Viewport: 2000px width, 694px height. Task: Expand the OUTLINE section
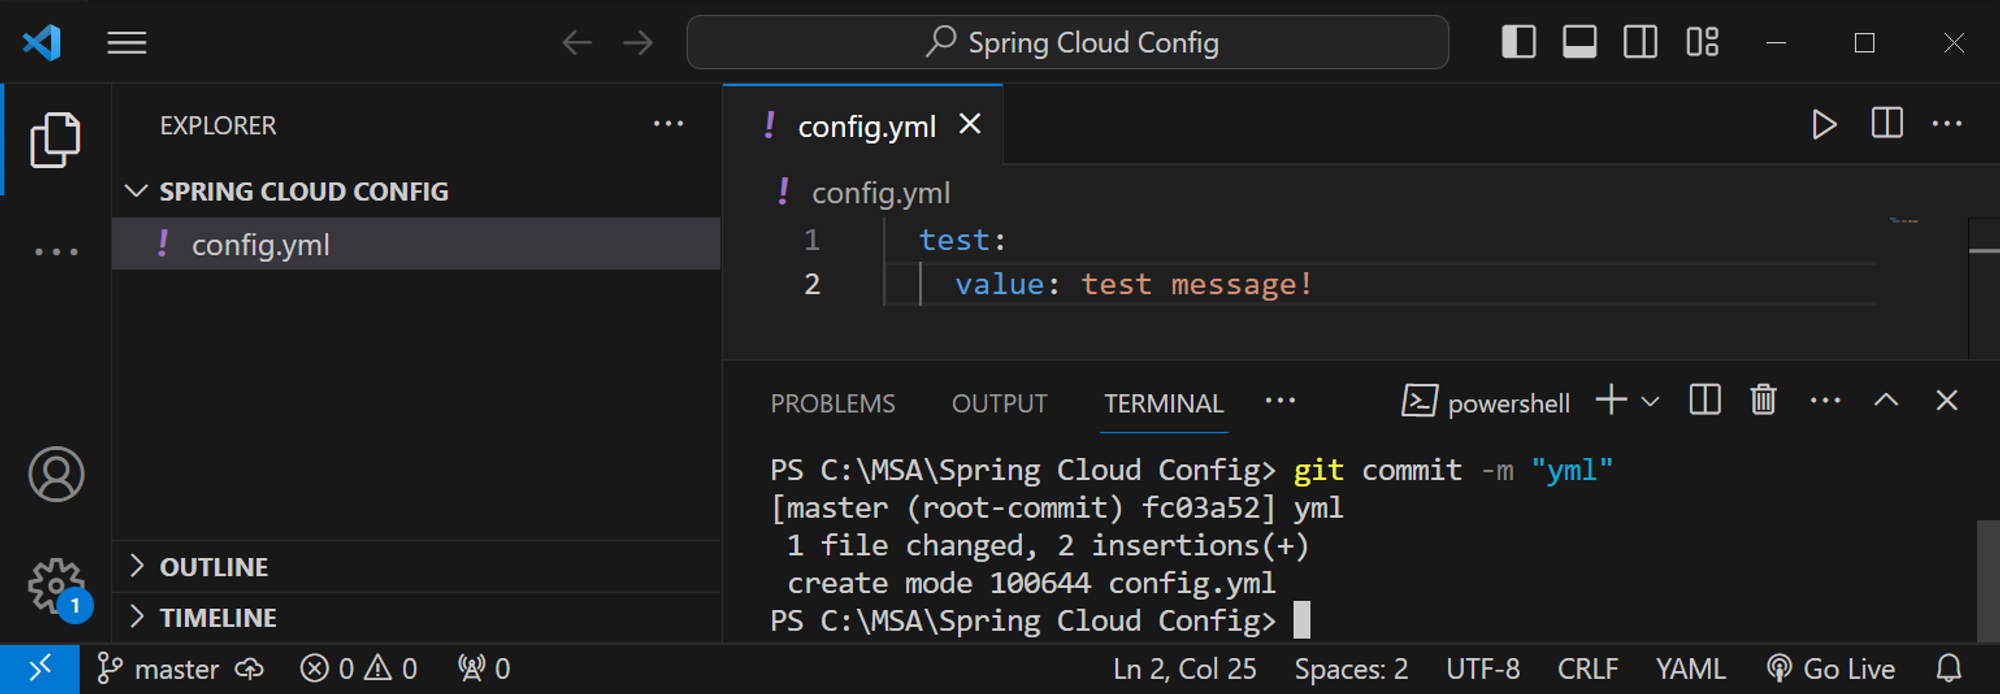point(213,567)
